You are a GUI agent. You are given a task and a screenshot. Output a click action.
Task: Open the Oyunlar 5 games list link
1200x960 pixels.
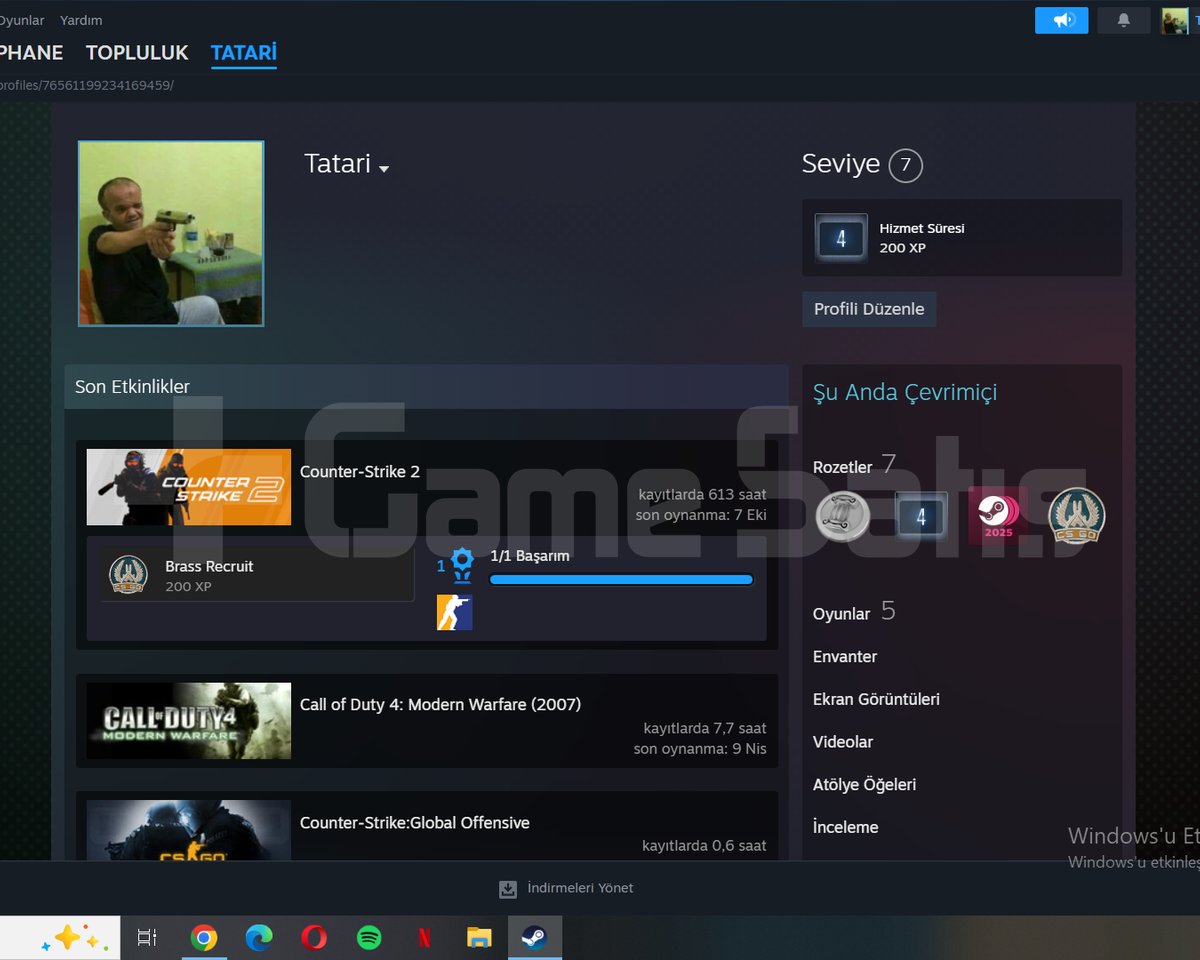tap(854, 612)
